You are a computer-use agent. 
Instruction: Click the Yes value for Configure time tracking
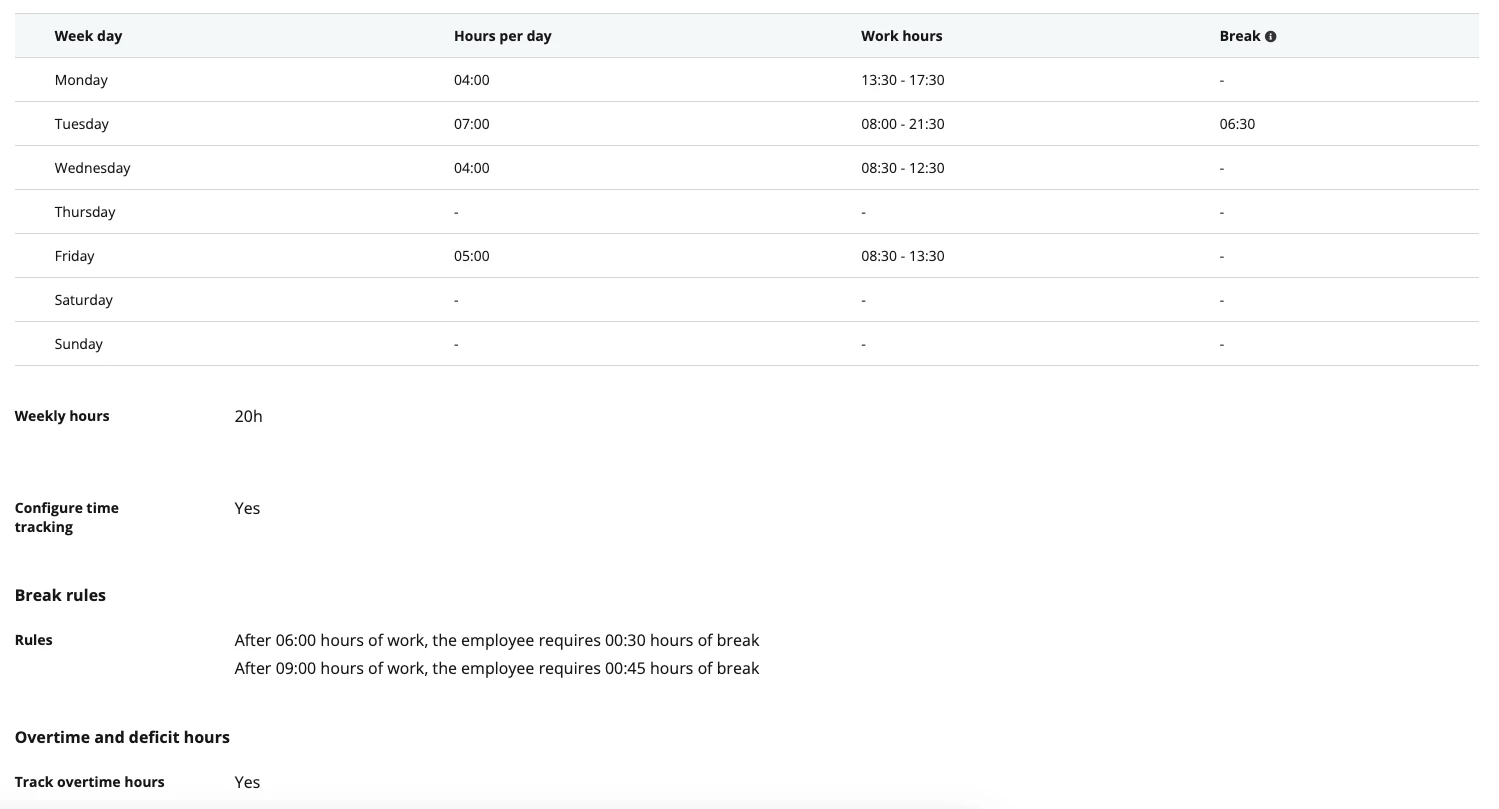[247, 508]
